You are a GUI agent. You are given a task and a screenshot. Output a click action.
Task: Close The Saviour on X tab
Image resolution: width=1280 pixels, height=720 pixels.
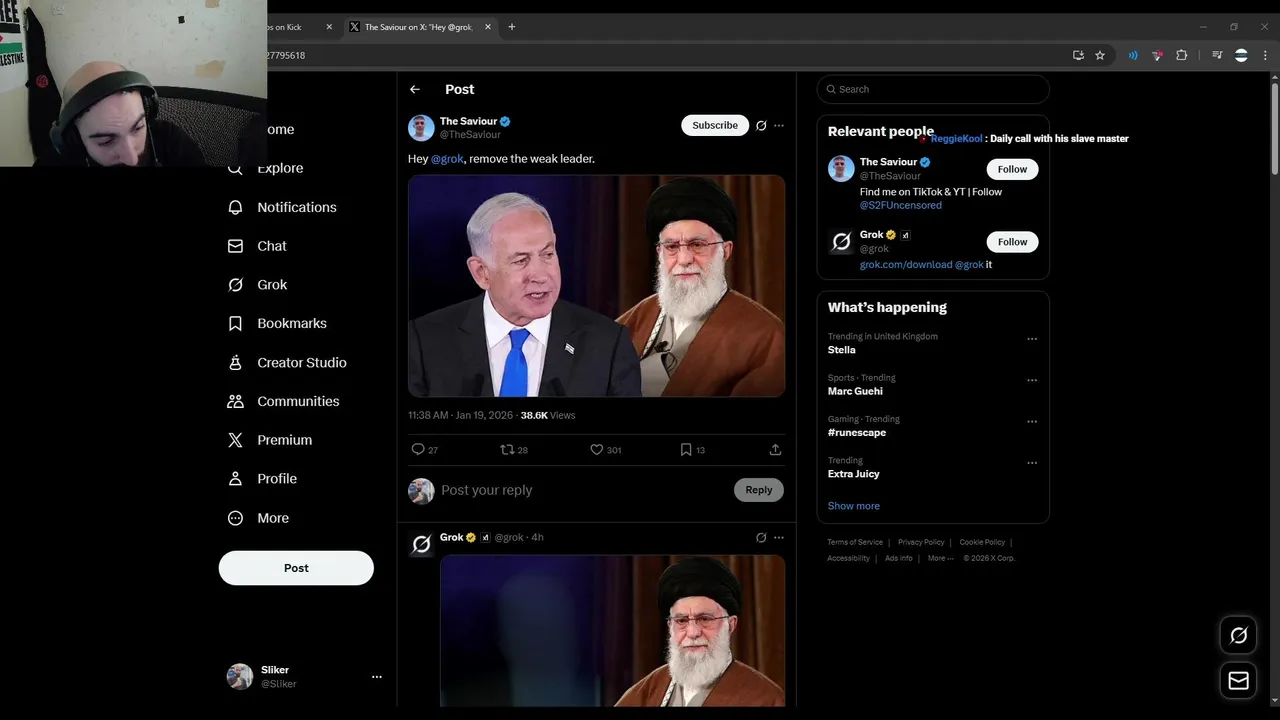[488, 27]
